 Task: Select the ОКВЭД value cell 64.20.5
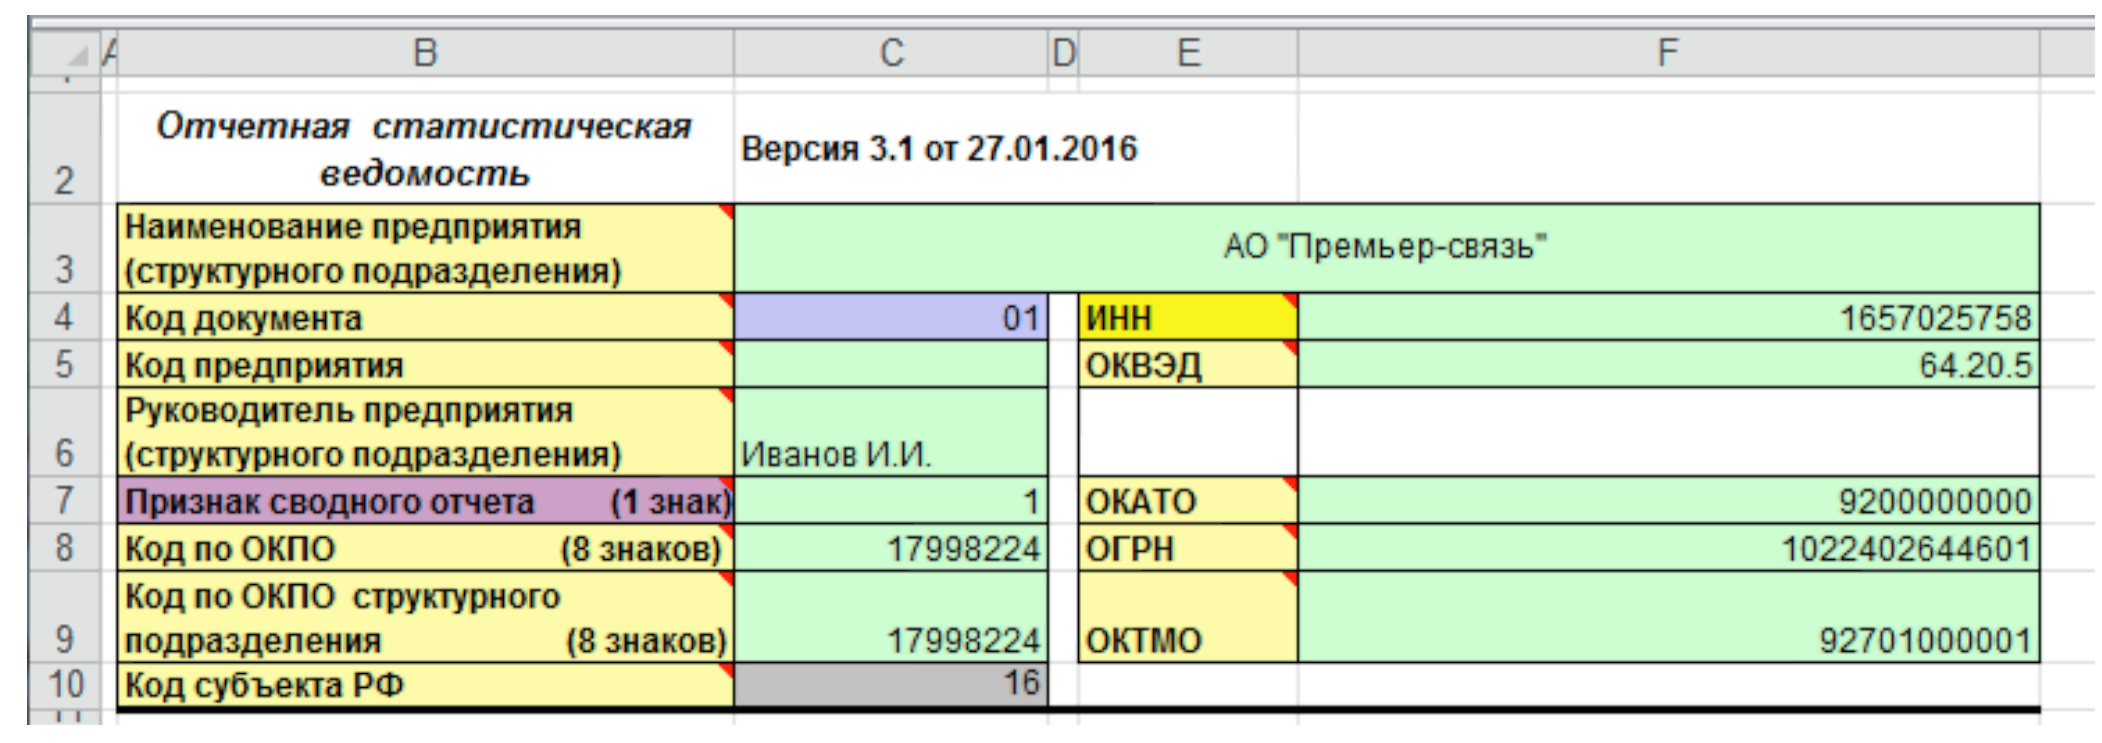(x=1667, y=365)
